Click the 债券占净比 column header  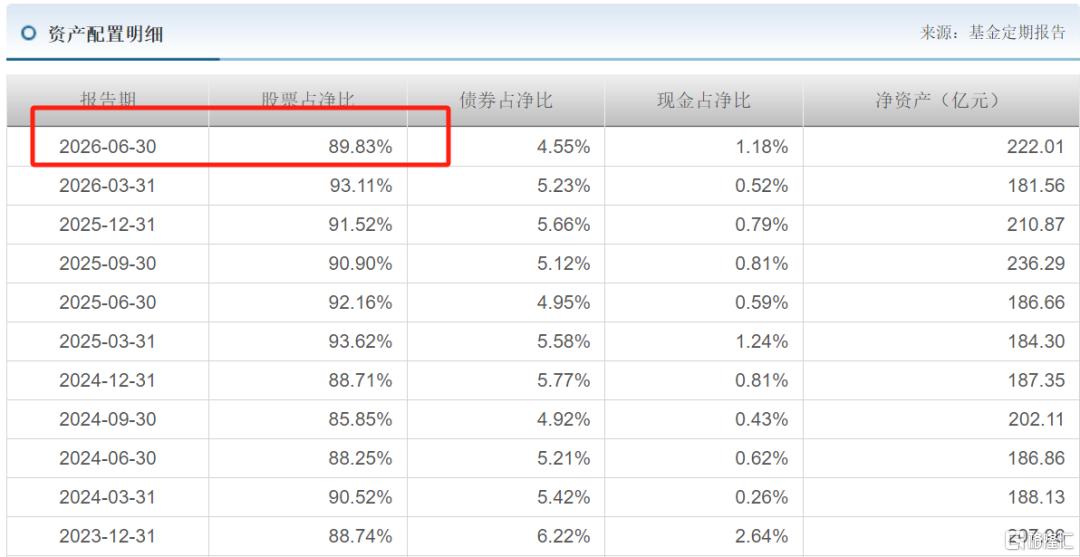(506, 101)
